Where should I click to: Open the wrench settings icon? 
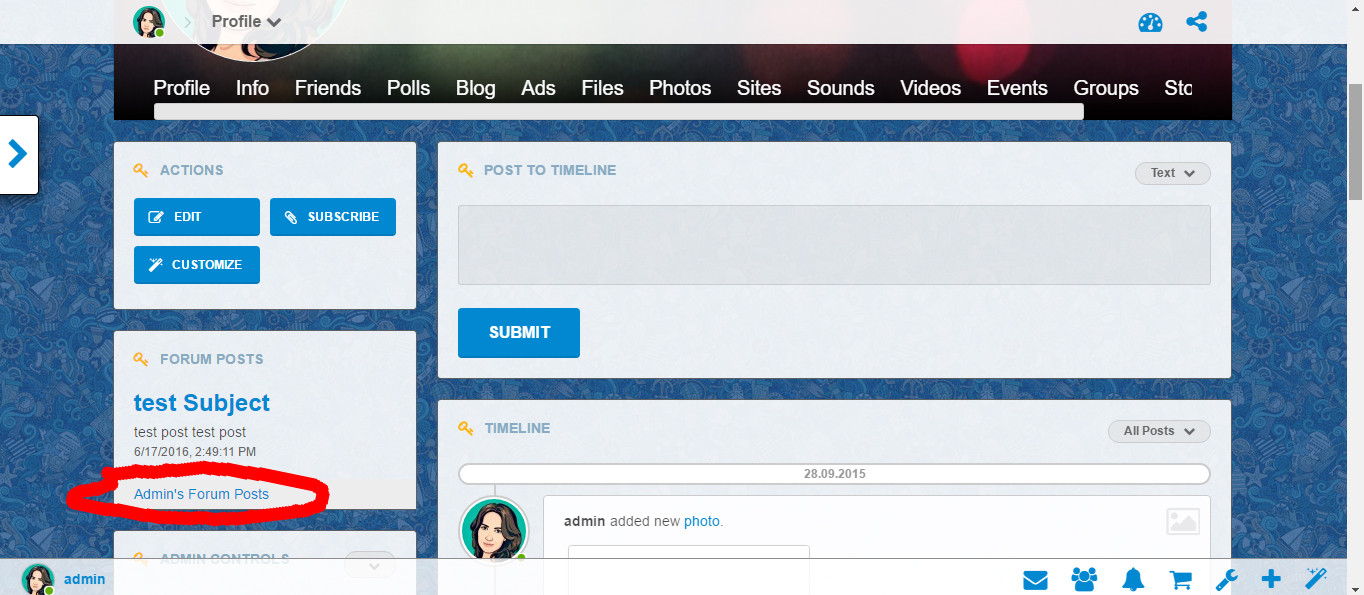click(1227, 579)
